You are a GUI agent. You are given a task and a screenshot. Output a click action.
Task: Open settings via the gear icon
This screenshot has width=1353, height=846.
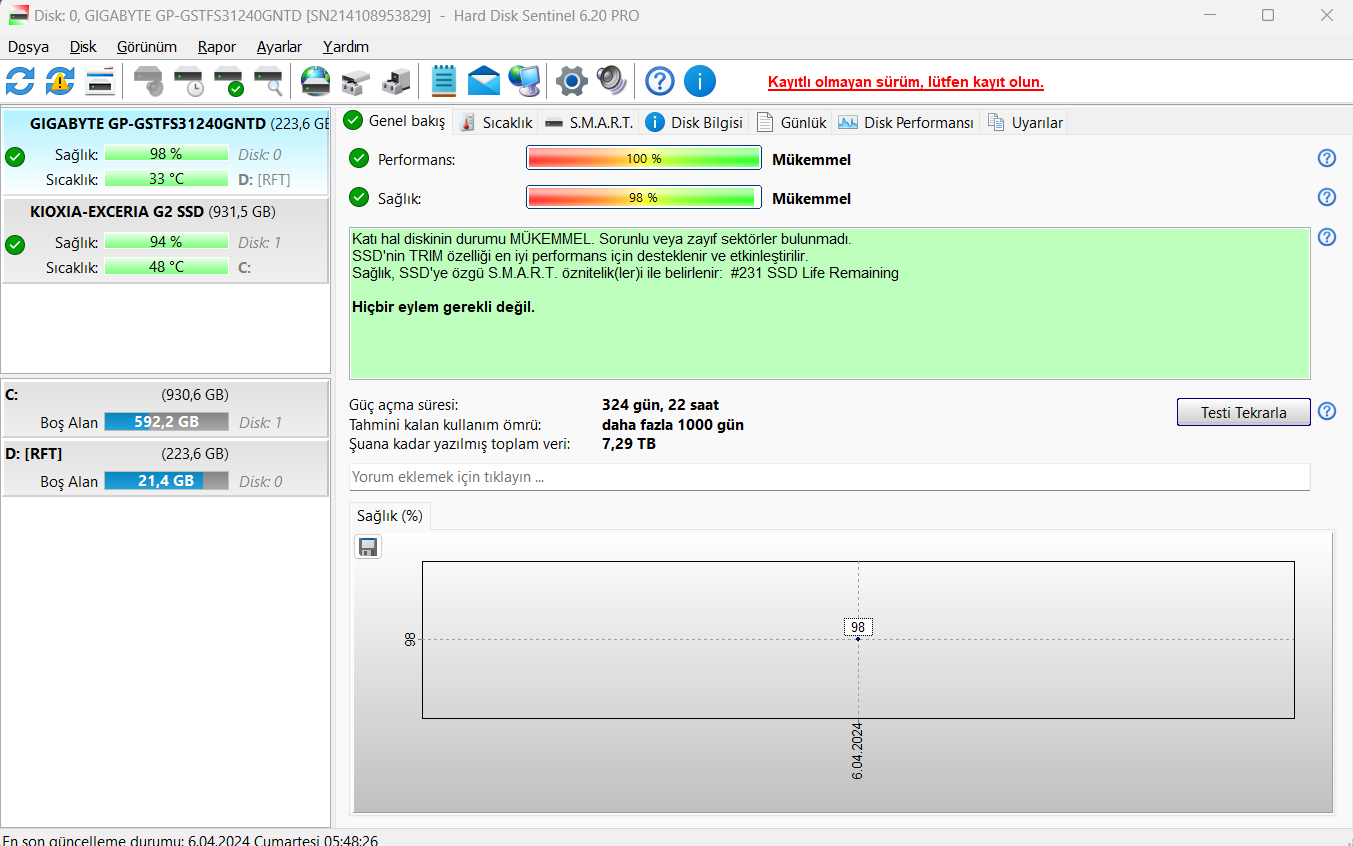572,81
